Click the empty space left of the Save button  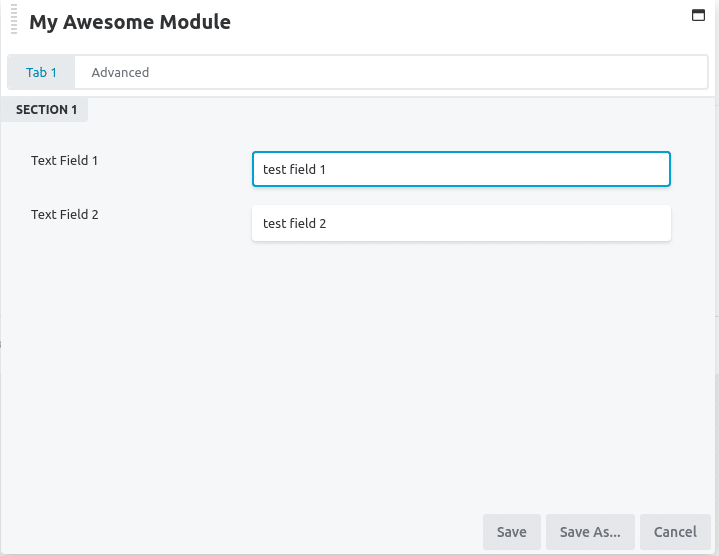[x=241, y=532]
